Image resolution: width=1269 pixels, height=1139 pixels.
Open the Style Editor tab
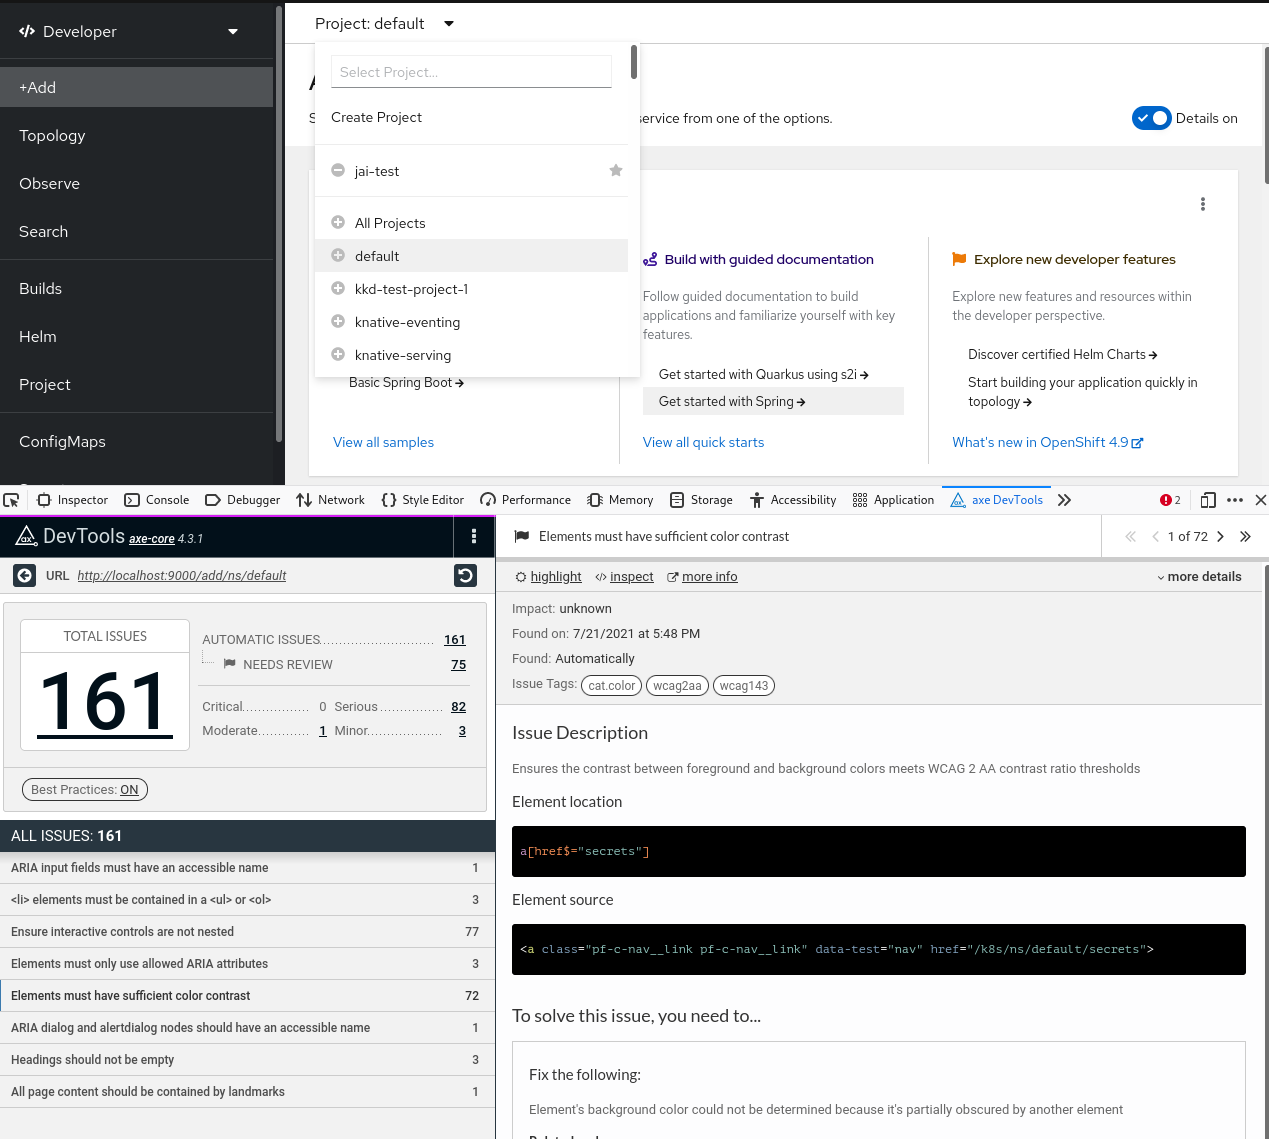coord(423,500)
